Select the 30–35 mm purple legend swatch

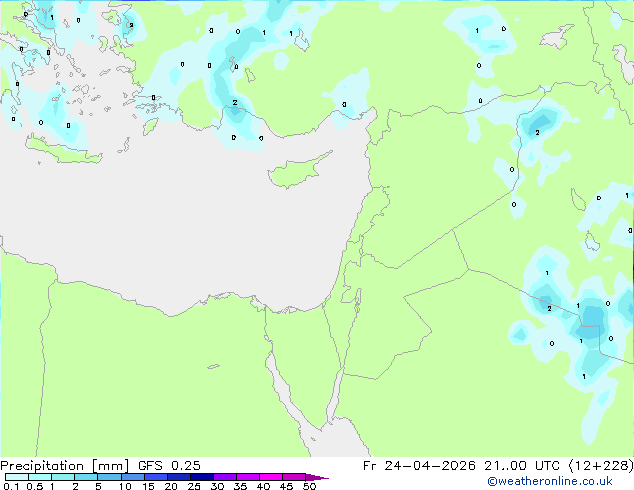[224, 477]
